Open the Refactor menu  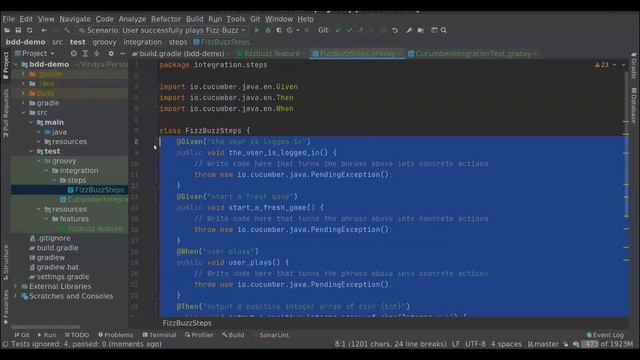tap(166, 19)
